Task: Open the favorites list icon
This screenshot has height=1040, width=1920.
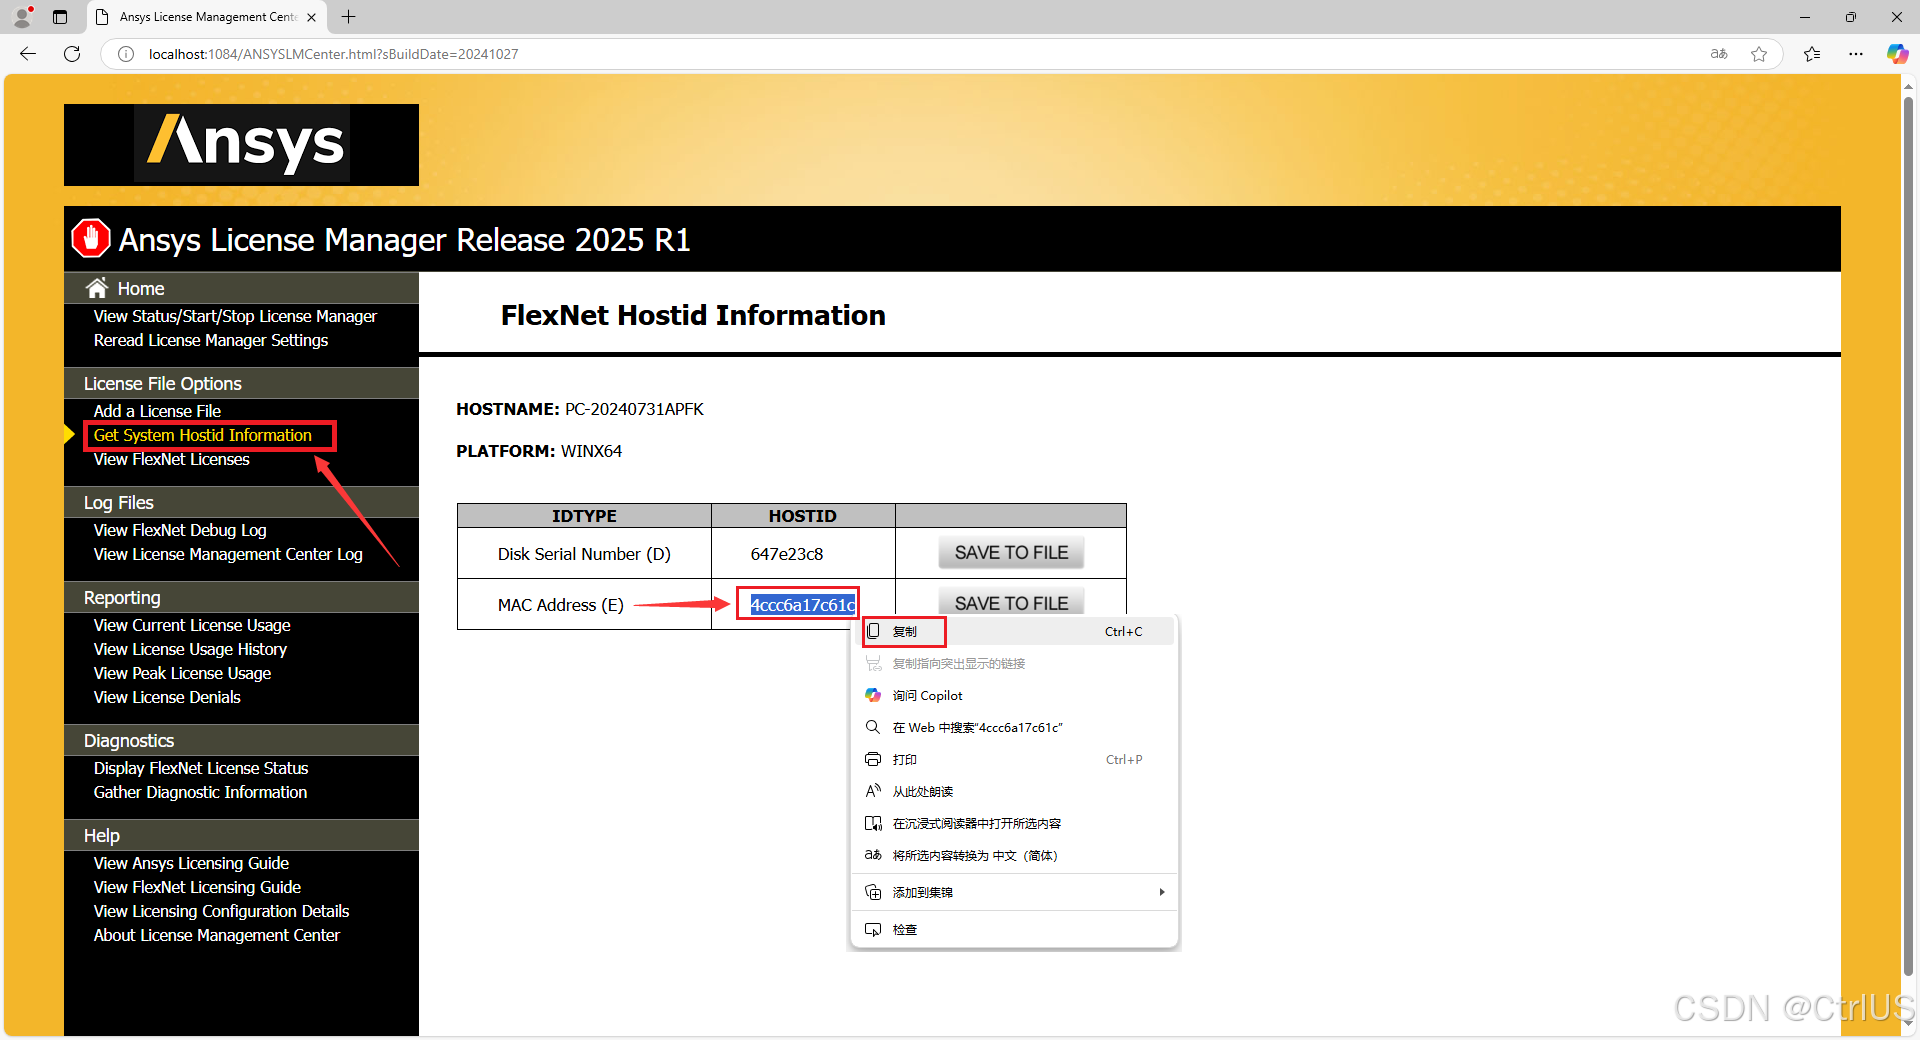Action: point(1812,54)
